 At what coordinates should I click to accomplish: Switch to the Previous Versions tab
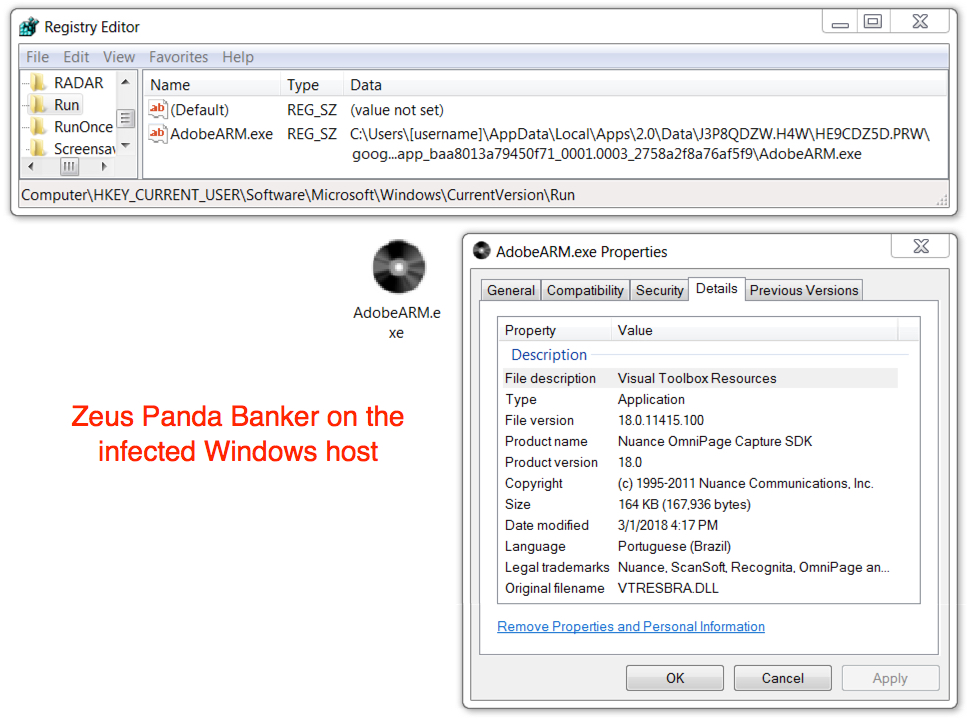pos(804,290)
